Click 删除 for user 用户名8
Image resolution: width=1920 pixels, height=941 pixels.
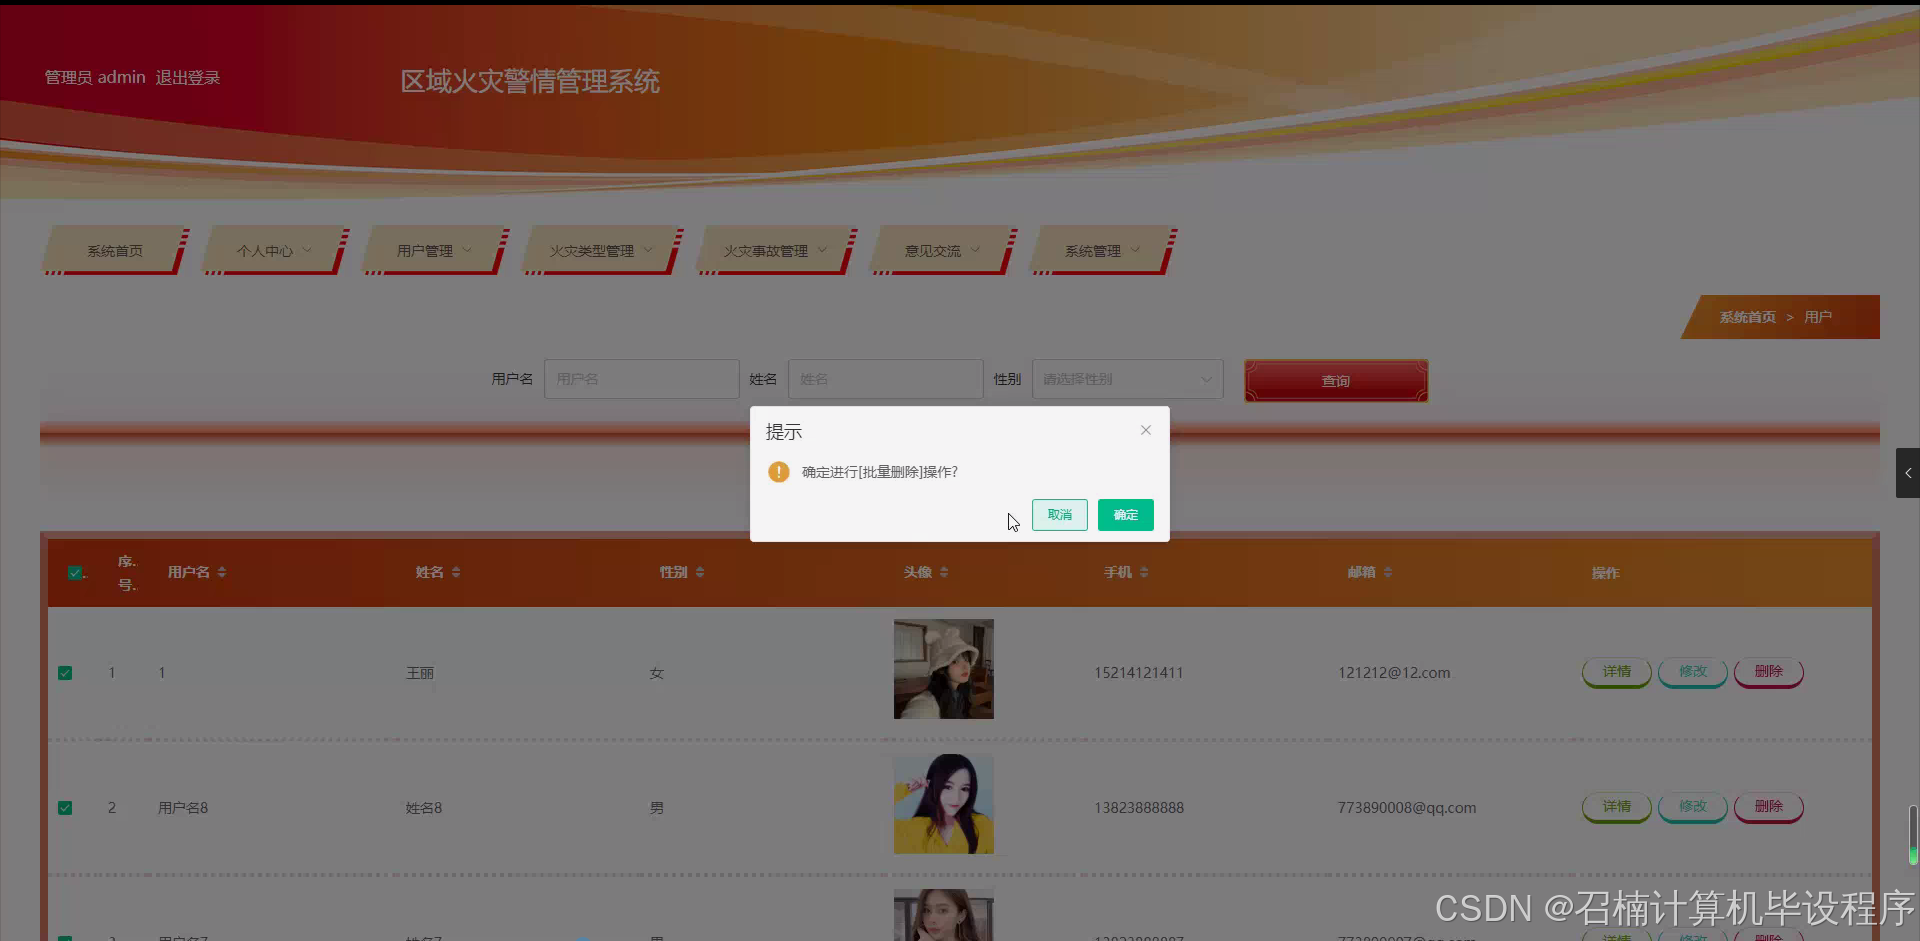[x=1769, y=807]
